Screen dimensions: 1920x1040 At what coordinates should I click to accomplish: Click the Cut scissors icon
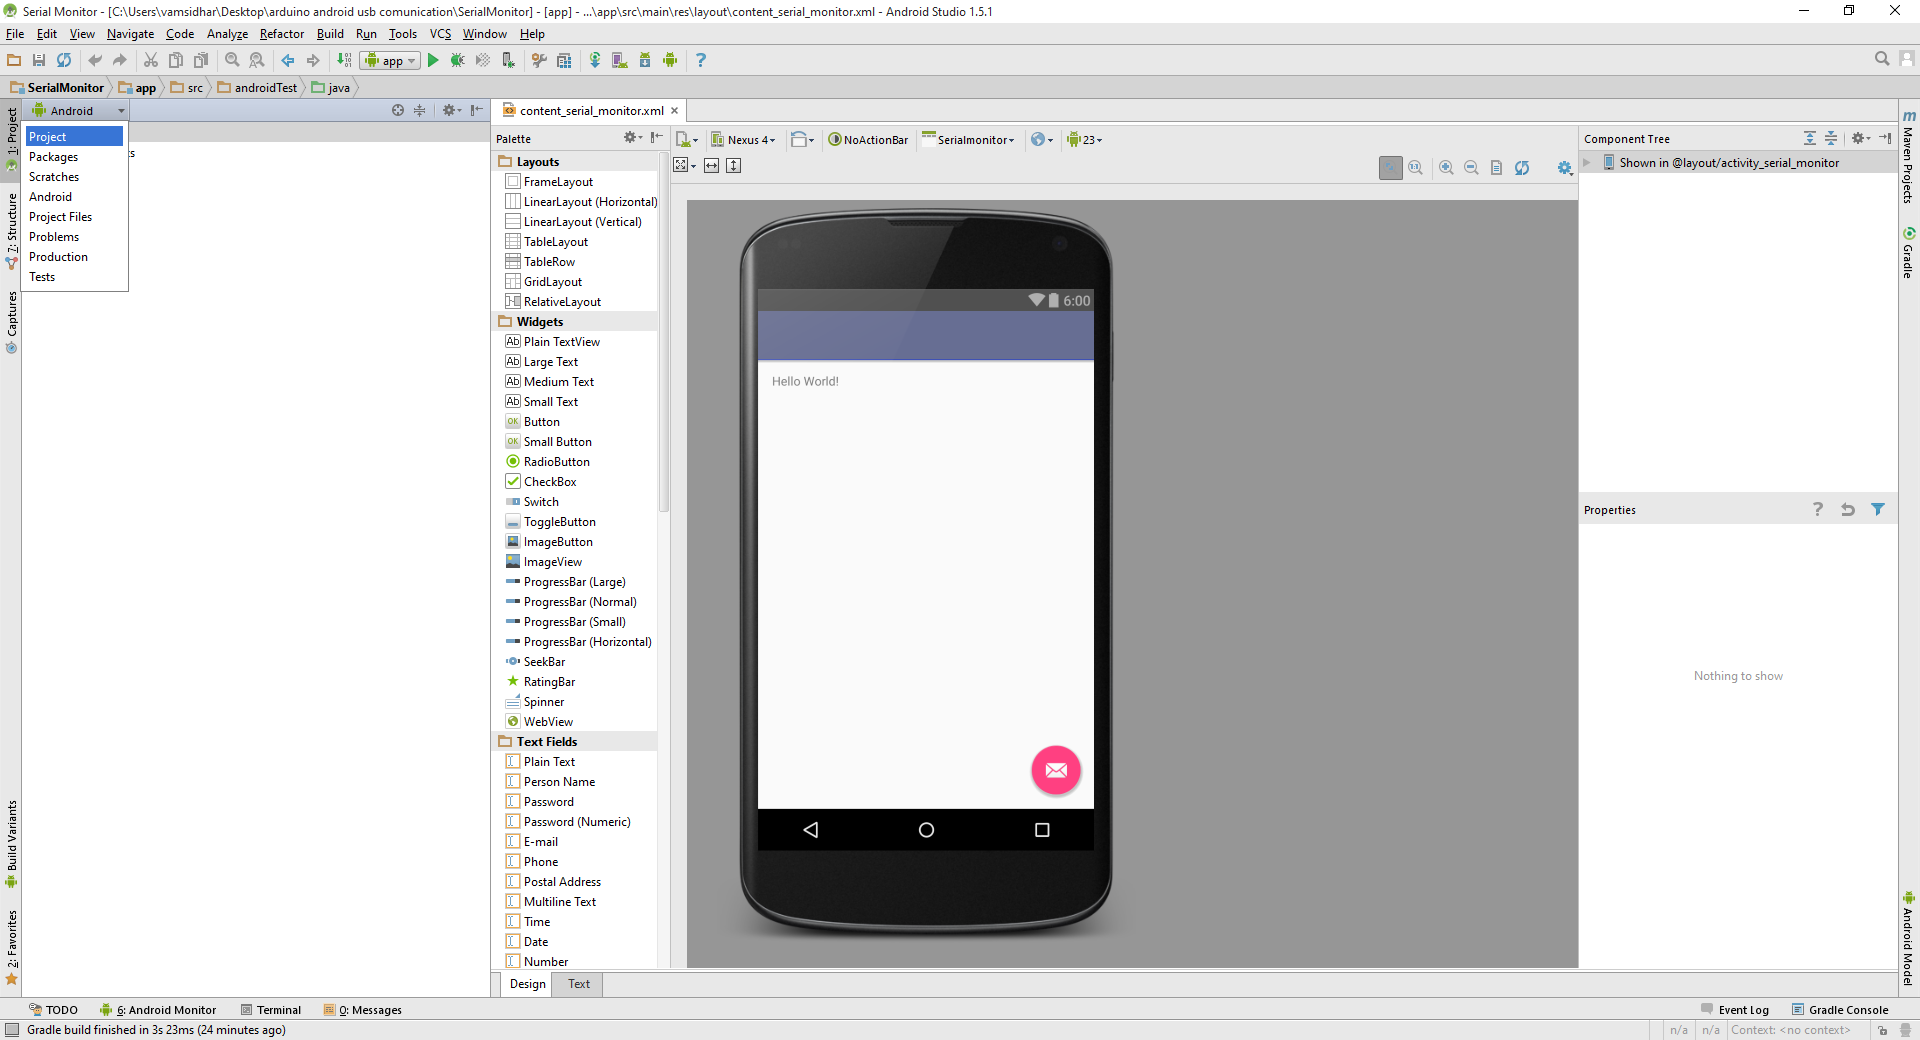(151, 60)
